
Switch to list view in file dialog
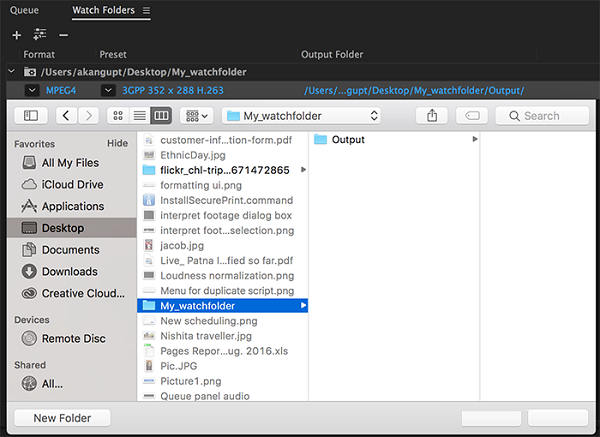139,116
